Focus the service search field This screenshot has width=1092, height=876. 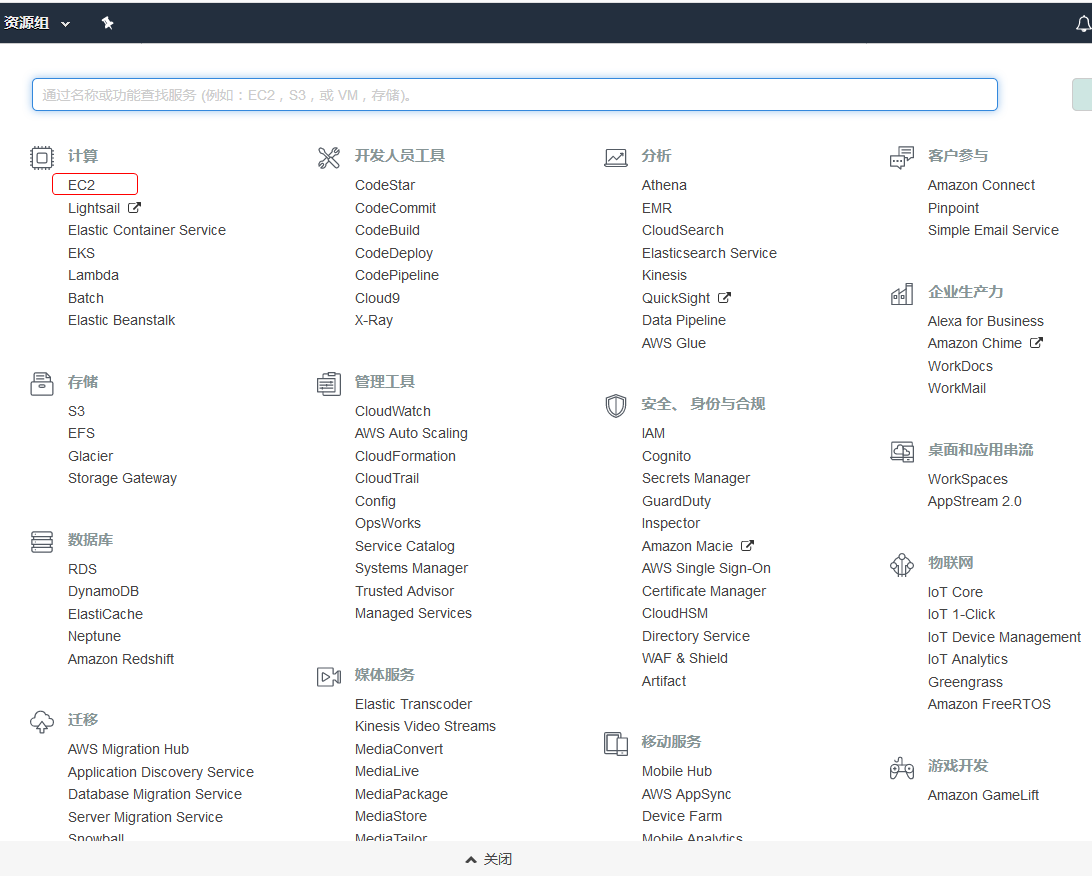point(514,95)
